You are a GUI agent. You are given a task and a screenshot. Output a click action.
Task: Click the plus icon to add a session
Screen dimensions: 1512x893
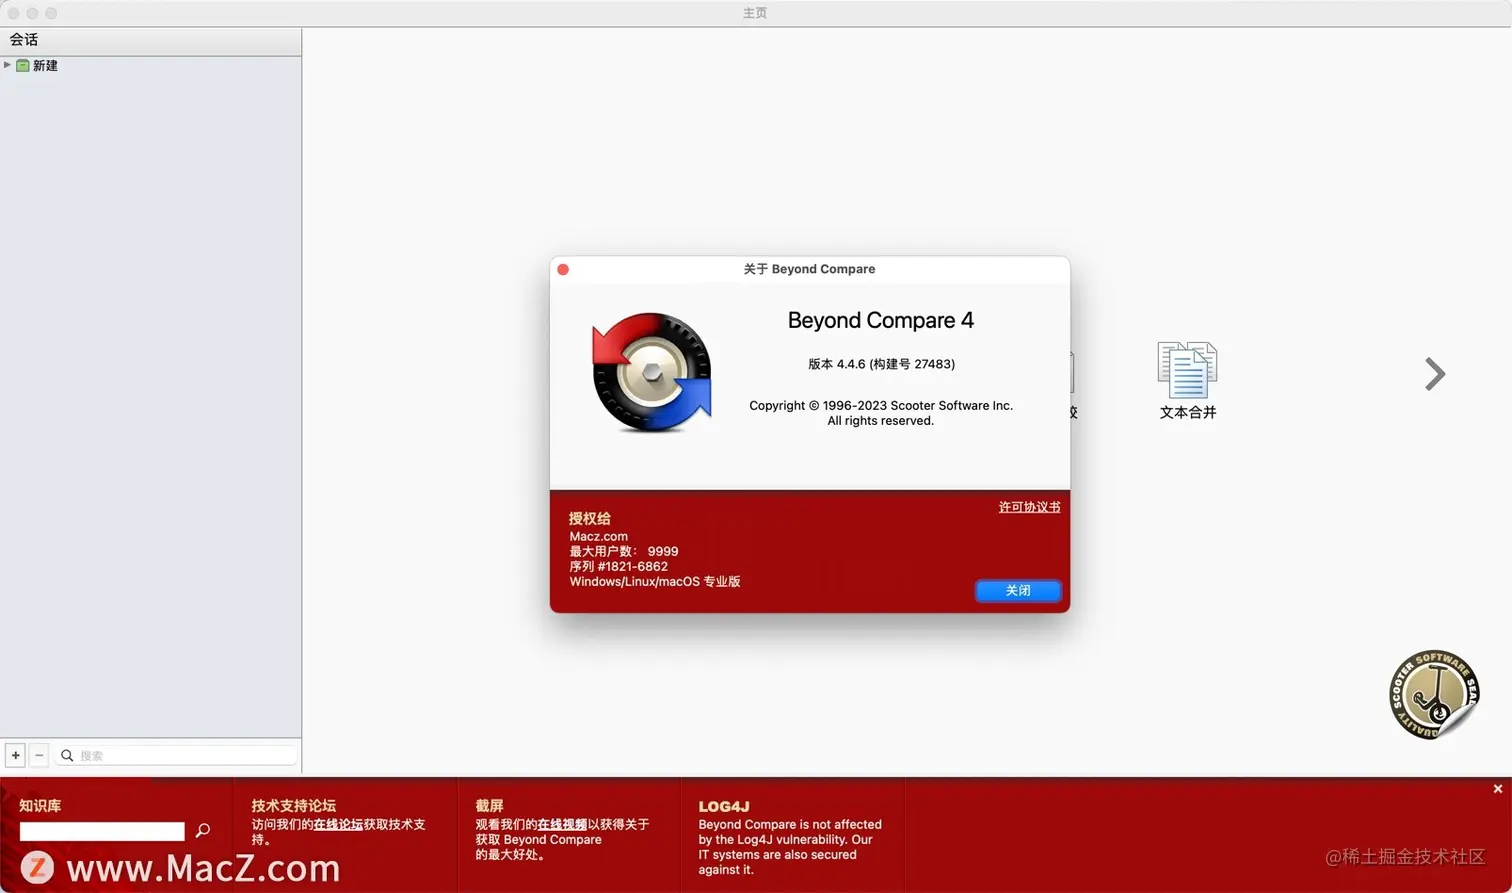click(15, 755)
